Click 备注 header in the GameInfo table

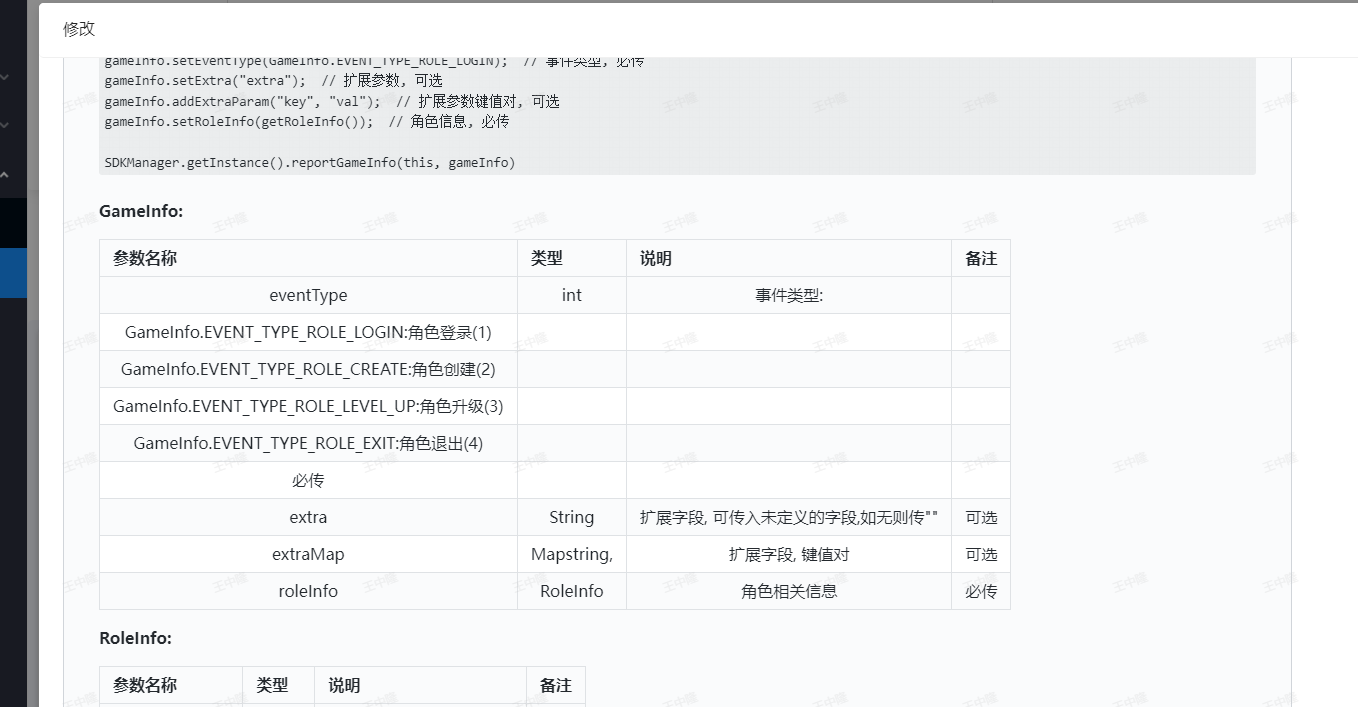point(980,258)
